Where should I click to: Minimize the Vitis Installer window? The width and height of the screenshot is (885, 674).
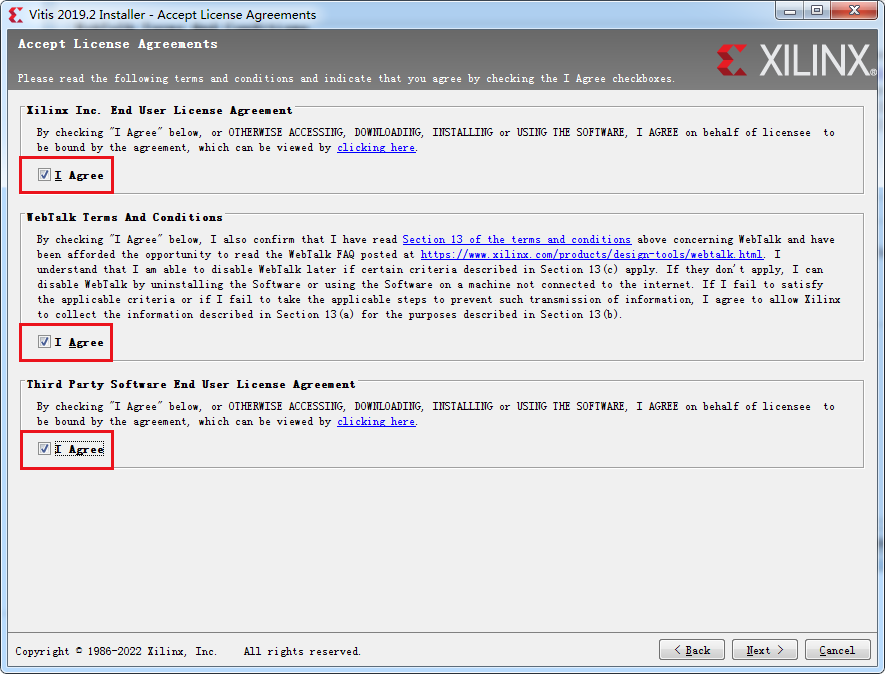pyautogui.click(x=790, y=11)
